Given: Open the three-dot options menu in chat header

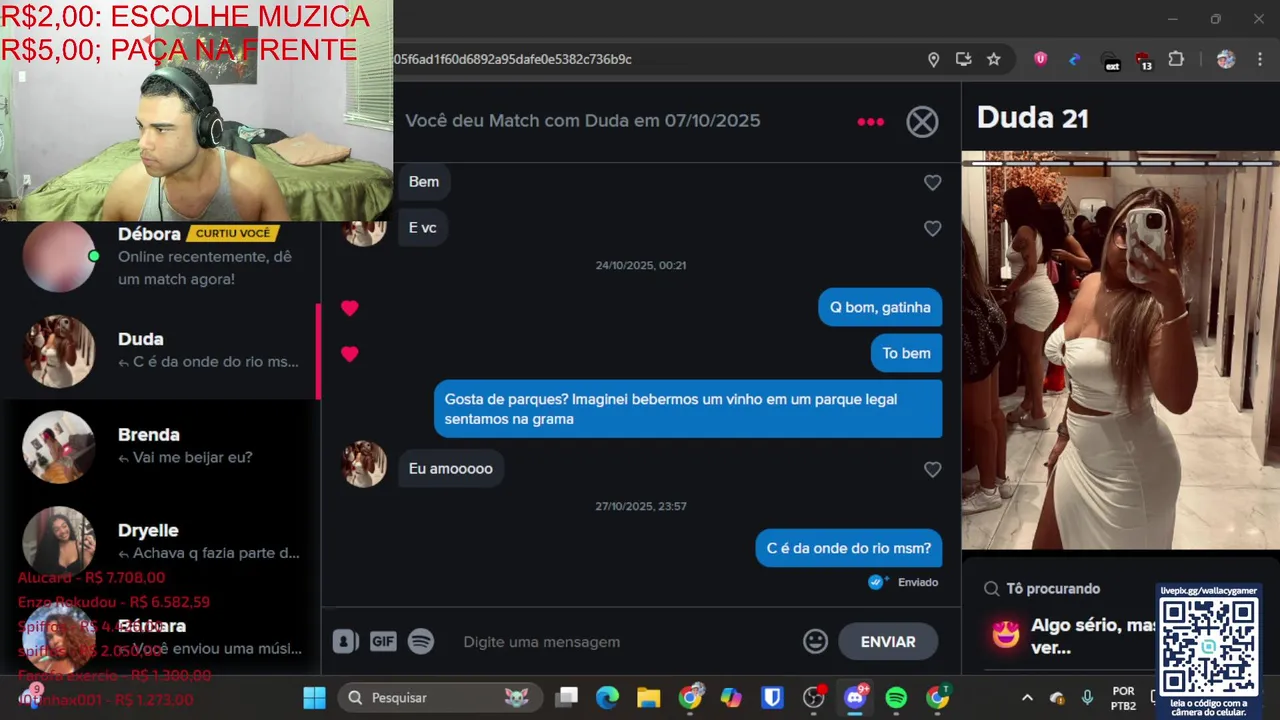Looking at the screenshot, I should tap(870, 122).
